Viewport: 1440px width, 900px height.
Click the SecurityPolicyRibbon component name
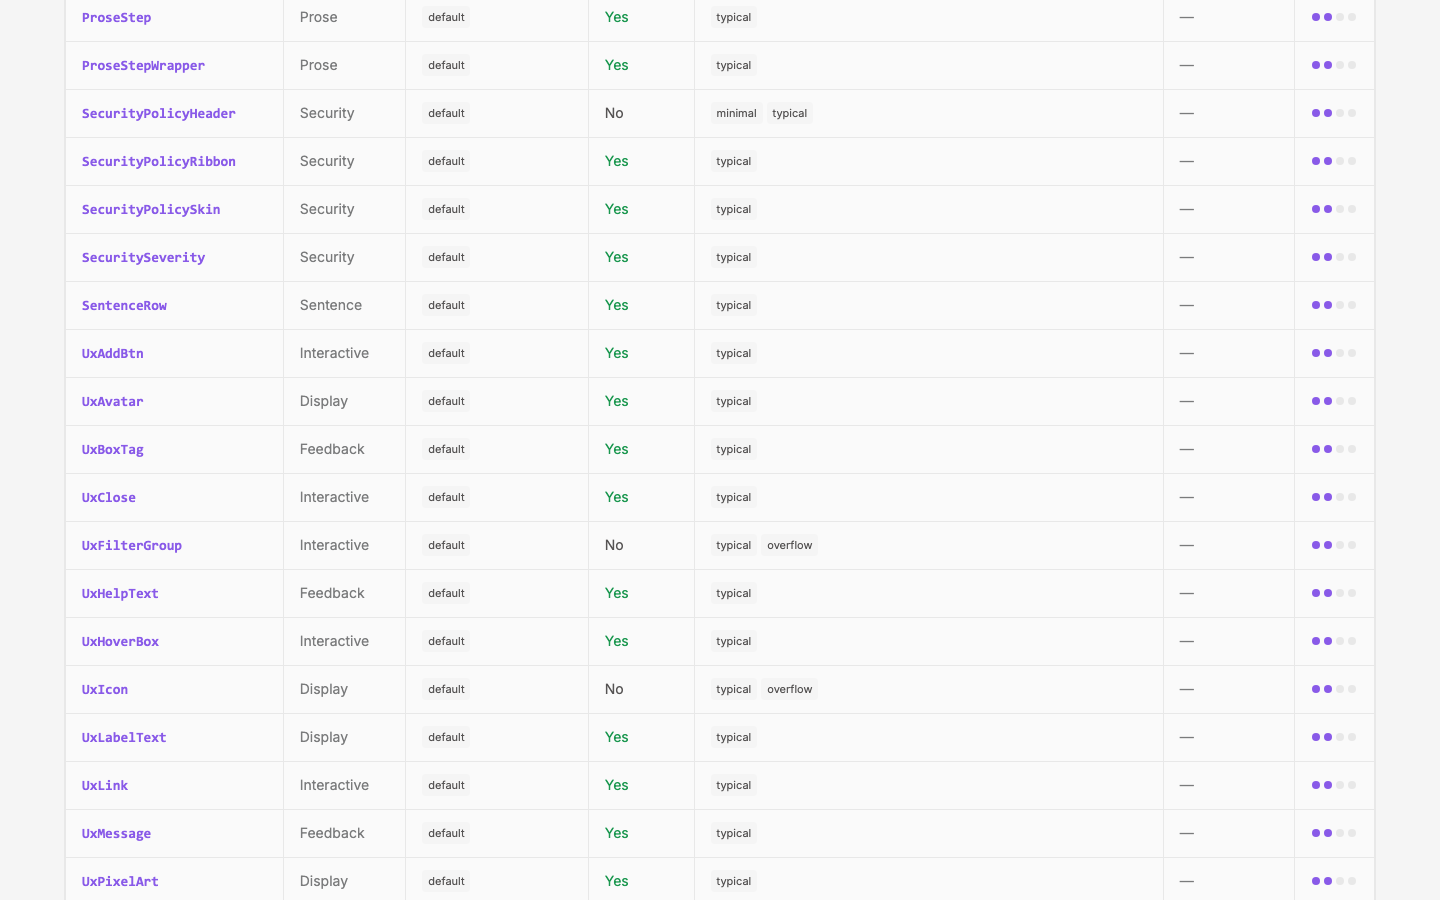159,161
